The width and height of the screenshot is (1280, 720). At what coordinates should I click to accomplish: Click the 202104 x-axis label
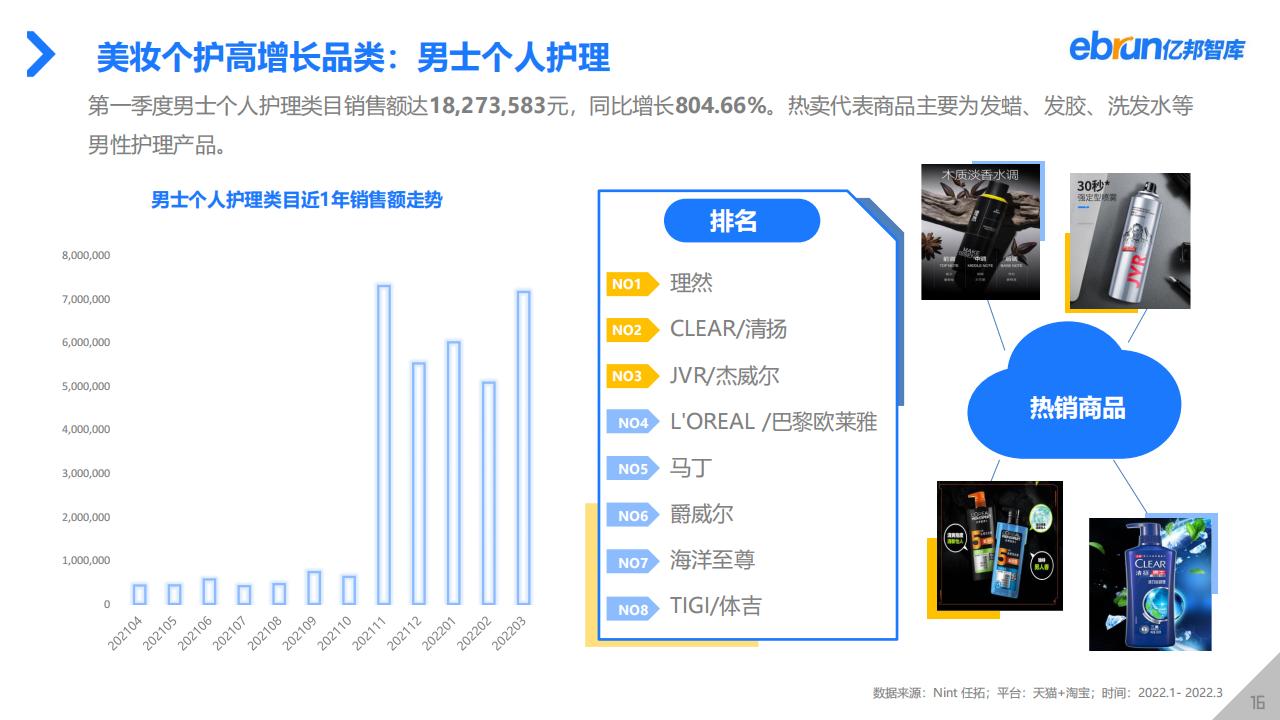coord(125,632)
